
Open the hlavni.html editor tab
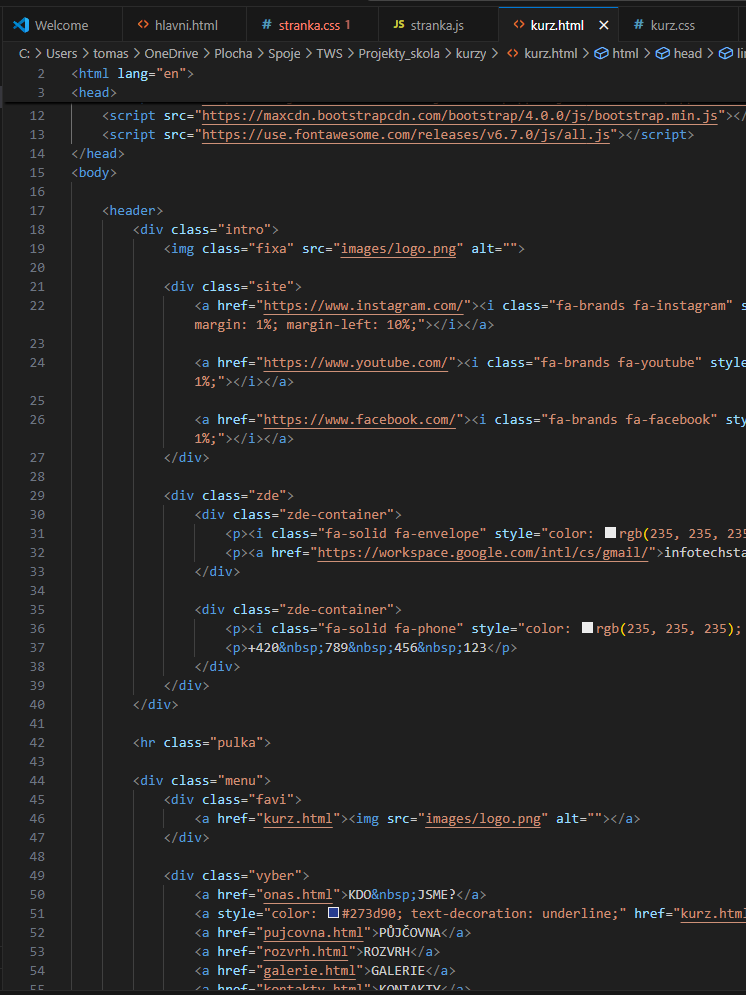(186, 25)
